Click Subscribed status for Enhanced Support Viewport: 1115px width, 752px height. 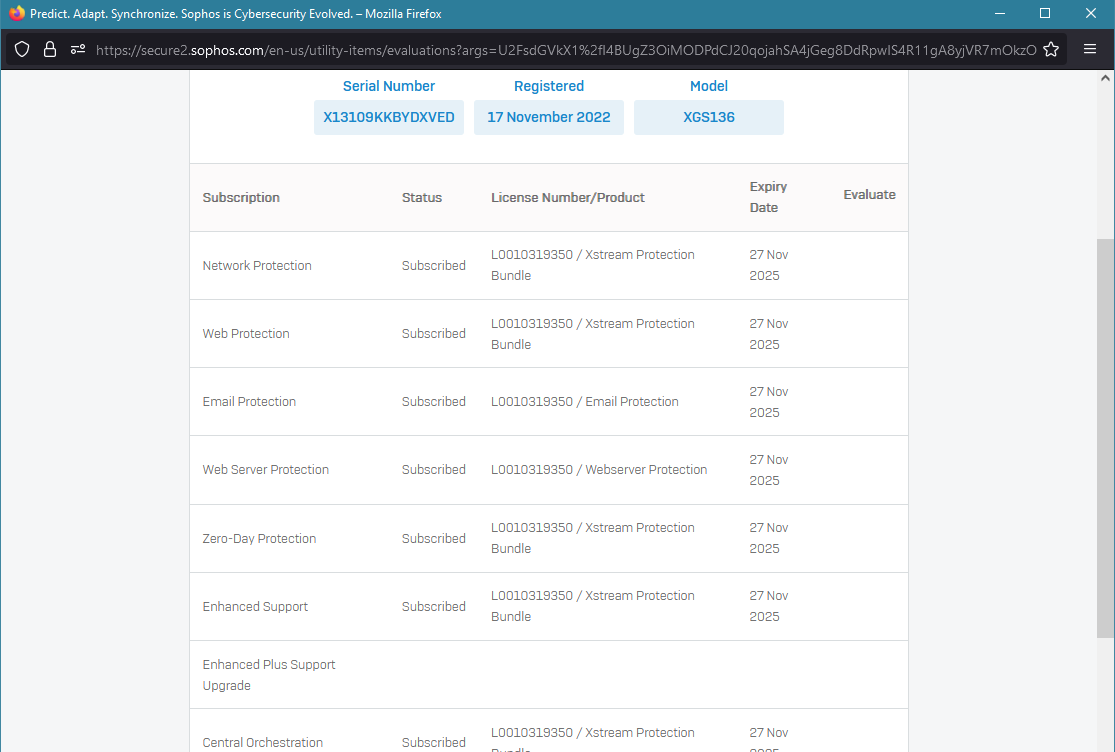coord(433,606)
